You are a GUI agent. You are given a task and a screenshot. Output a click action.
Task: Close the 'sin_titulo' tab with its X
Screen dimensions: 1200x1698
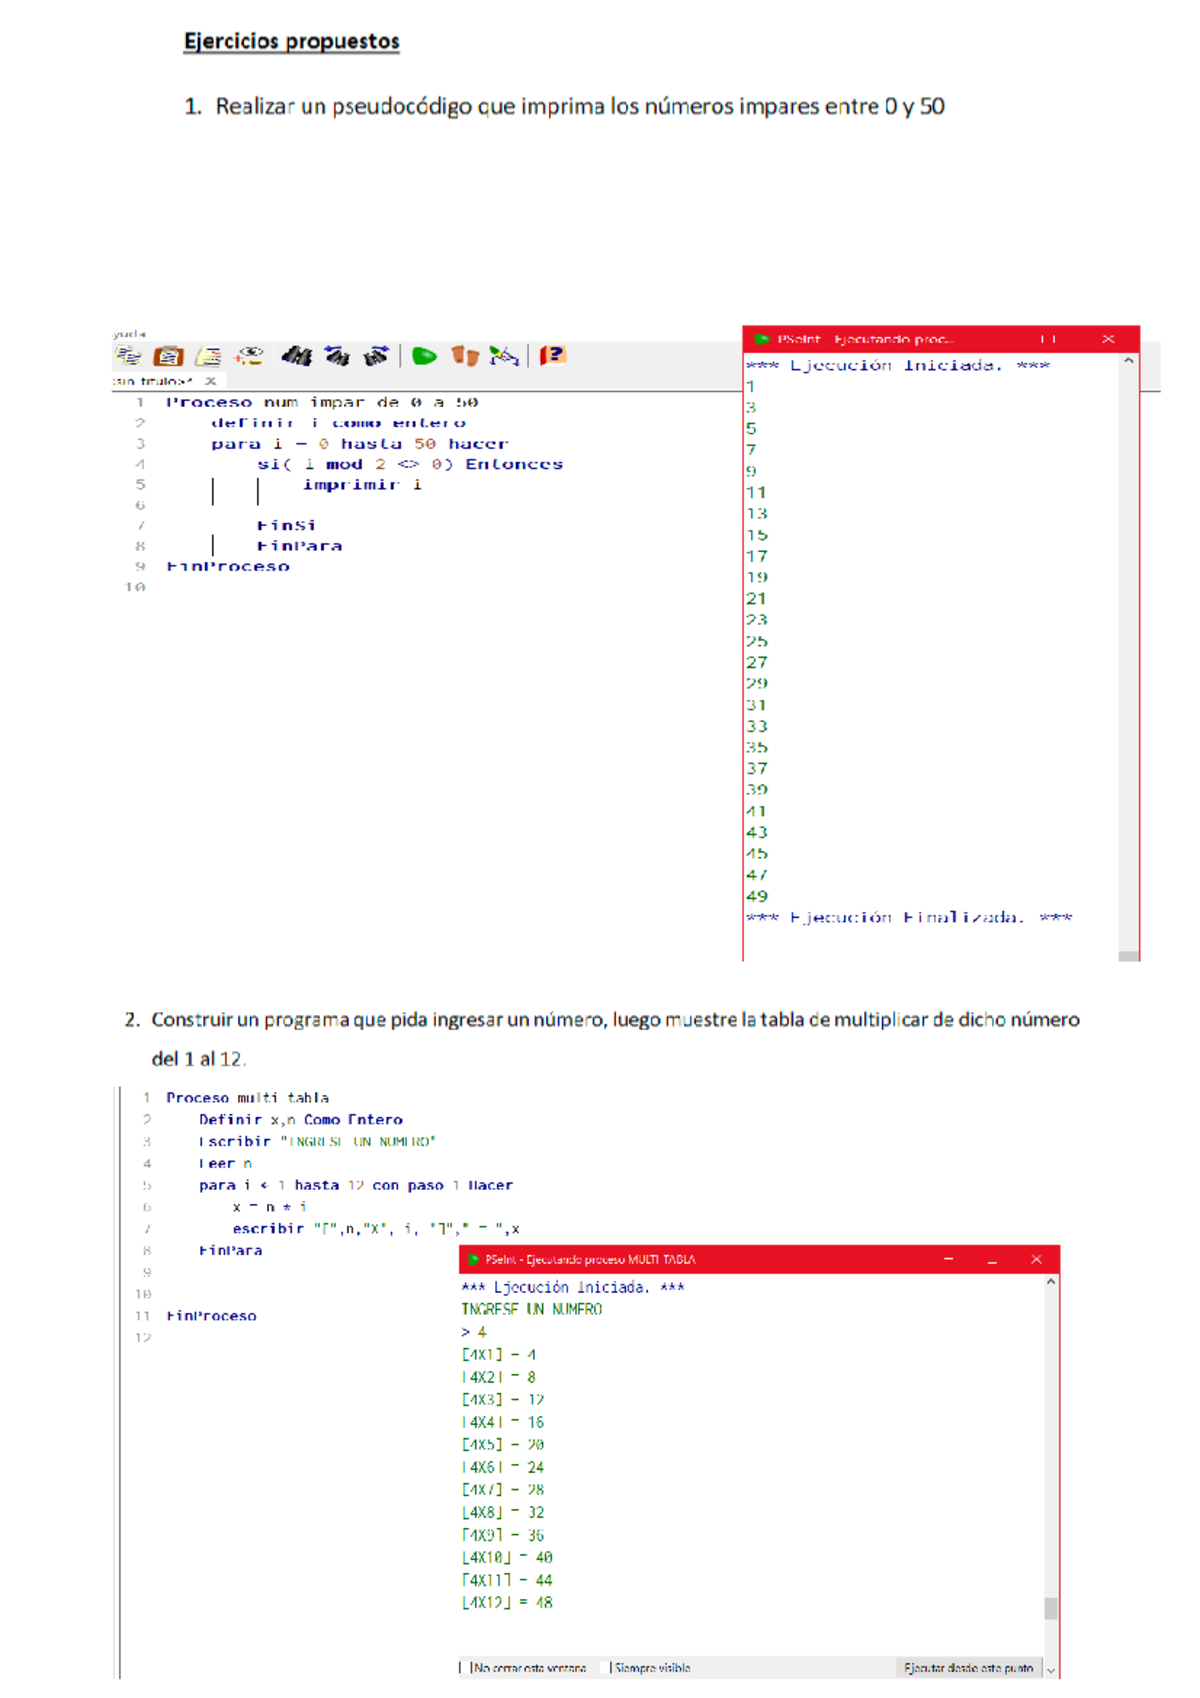click(x=210, y=381)
